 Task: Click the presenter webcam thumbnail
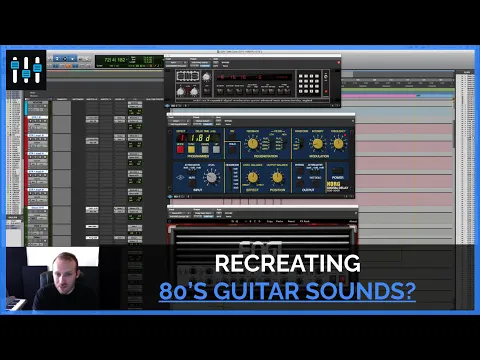click(x=52, y=279)
